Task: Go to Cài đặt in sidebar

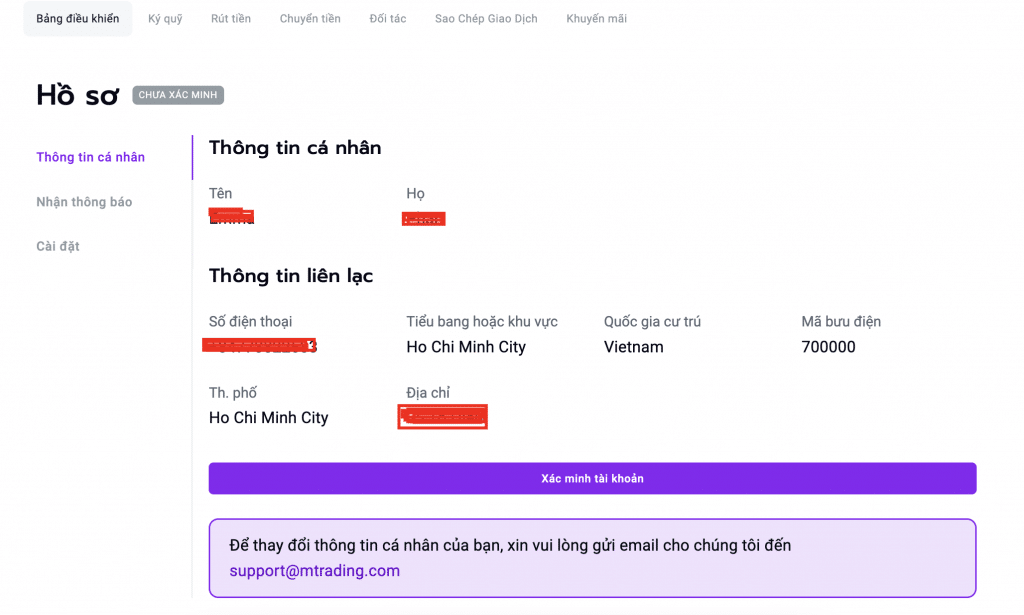Action: [x=58, y=246]
